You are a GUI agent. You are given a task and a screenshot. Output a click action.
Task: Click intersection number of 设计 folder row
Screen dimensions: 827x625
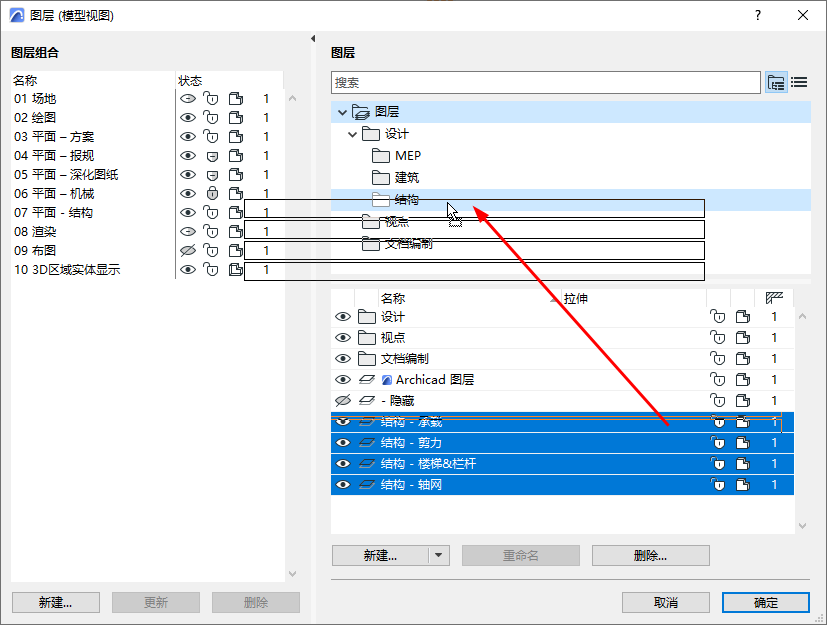coord(774,316)
